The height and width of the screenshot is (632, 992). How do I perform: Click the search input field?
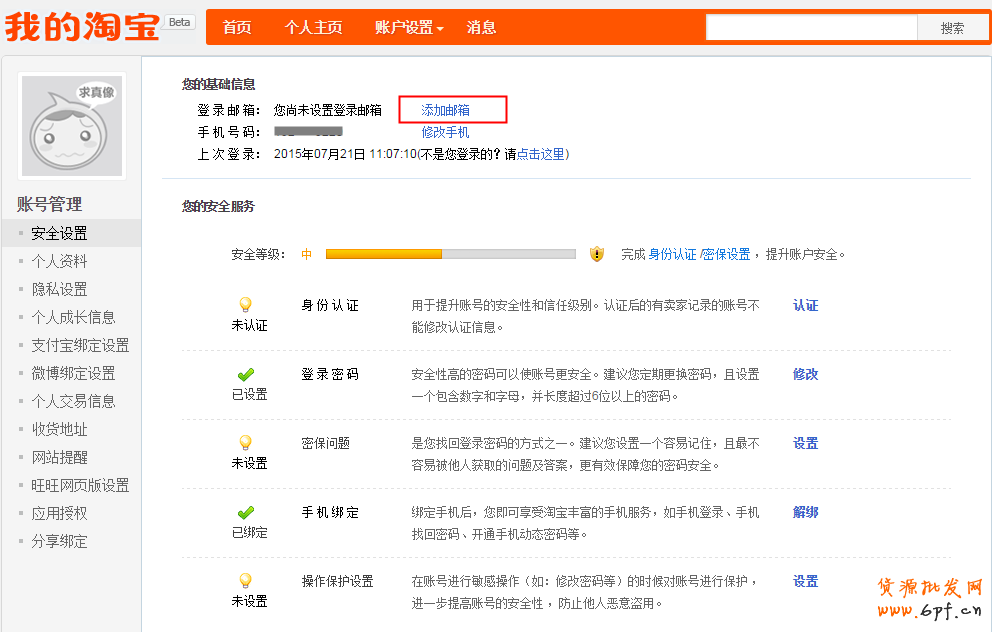(812, 28)
